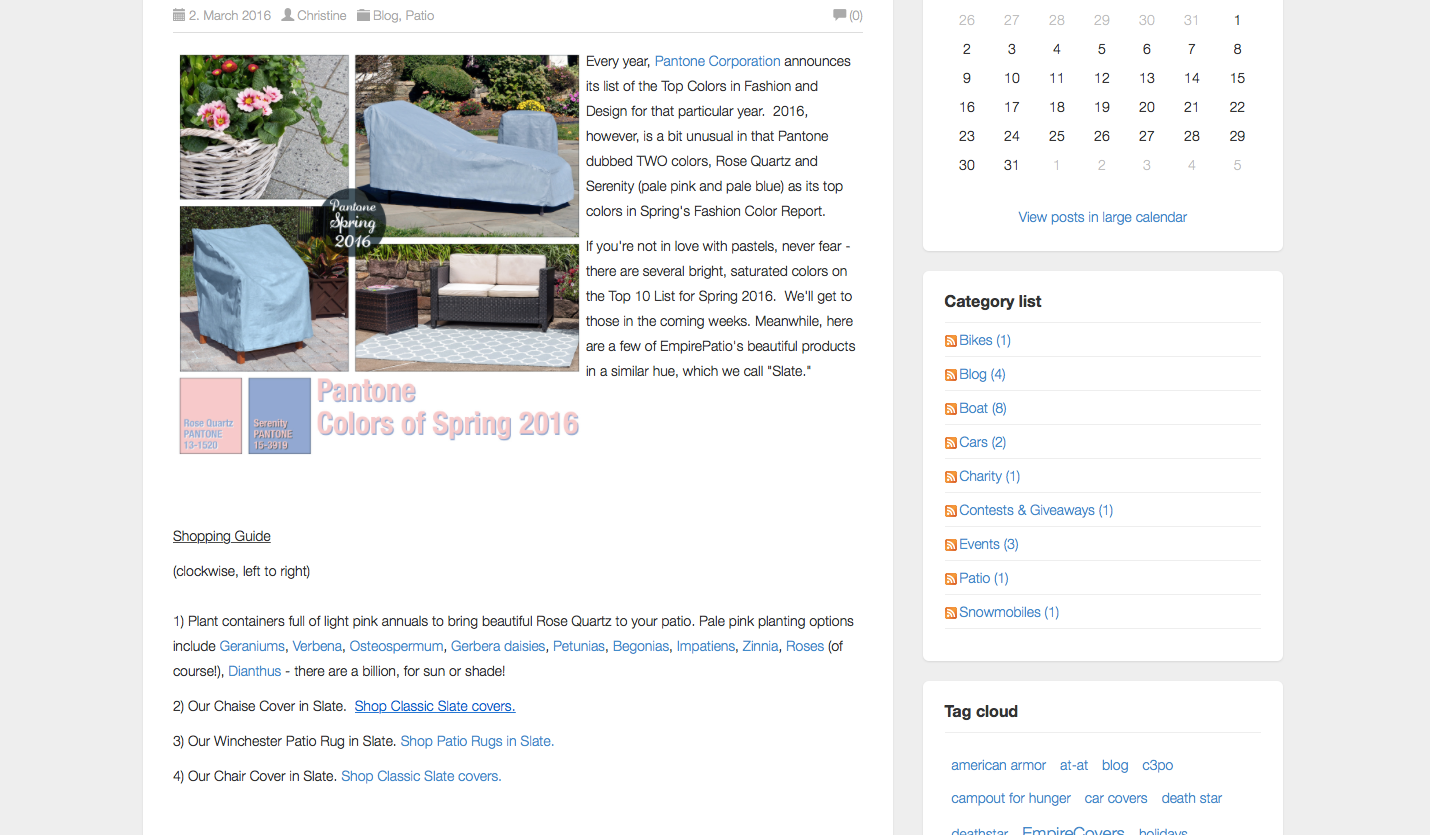Image resolution: width=1430 pixels, height=835 pixels.
Task: Select the Patio category in post header
Action: click(419, 15)
